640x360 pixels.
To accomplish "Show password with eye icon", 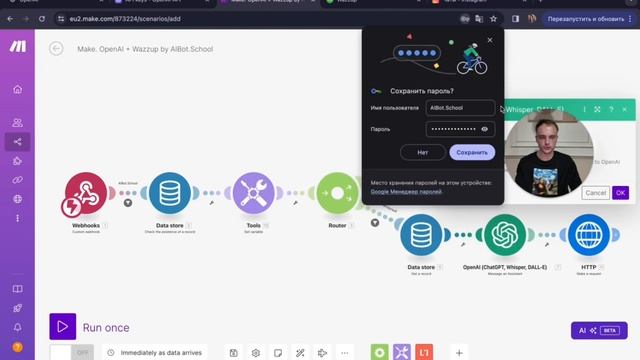I will pyautogui.click(x=484, y=129).
